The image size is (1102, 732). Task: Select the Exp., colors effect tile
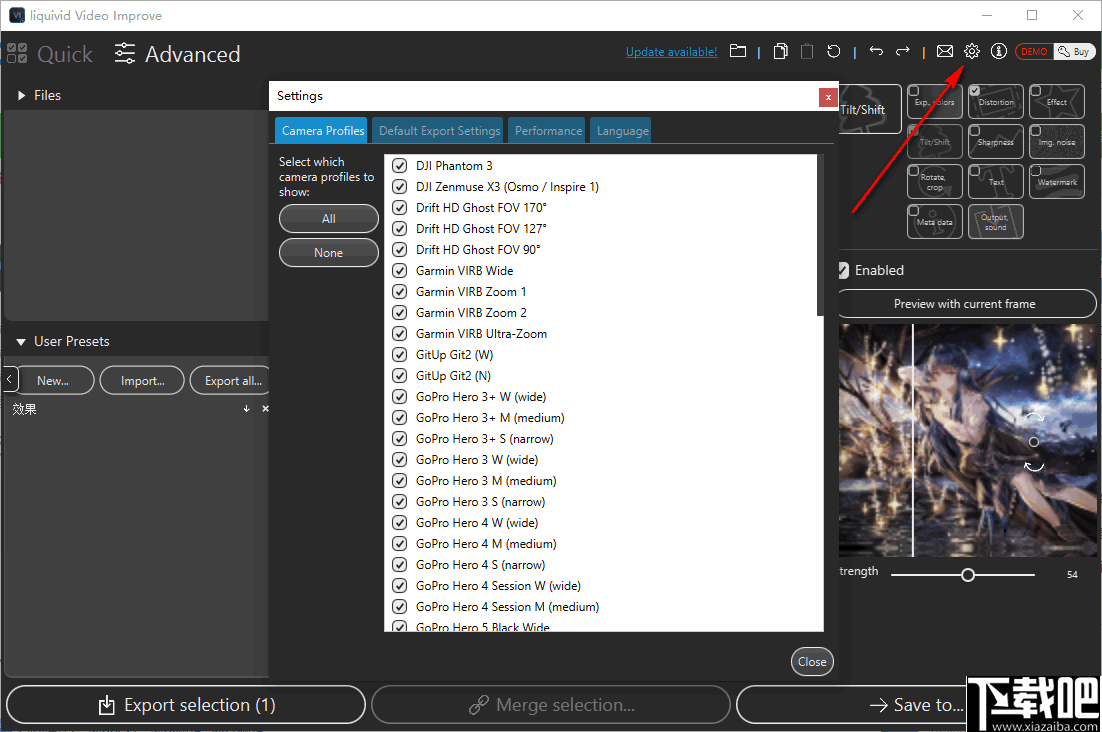tap(934, 102)
